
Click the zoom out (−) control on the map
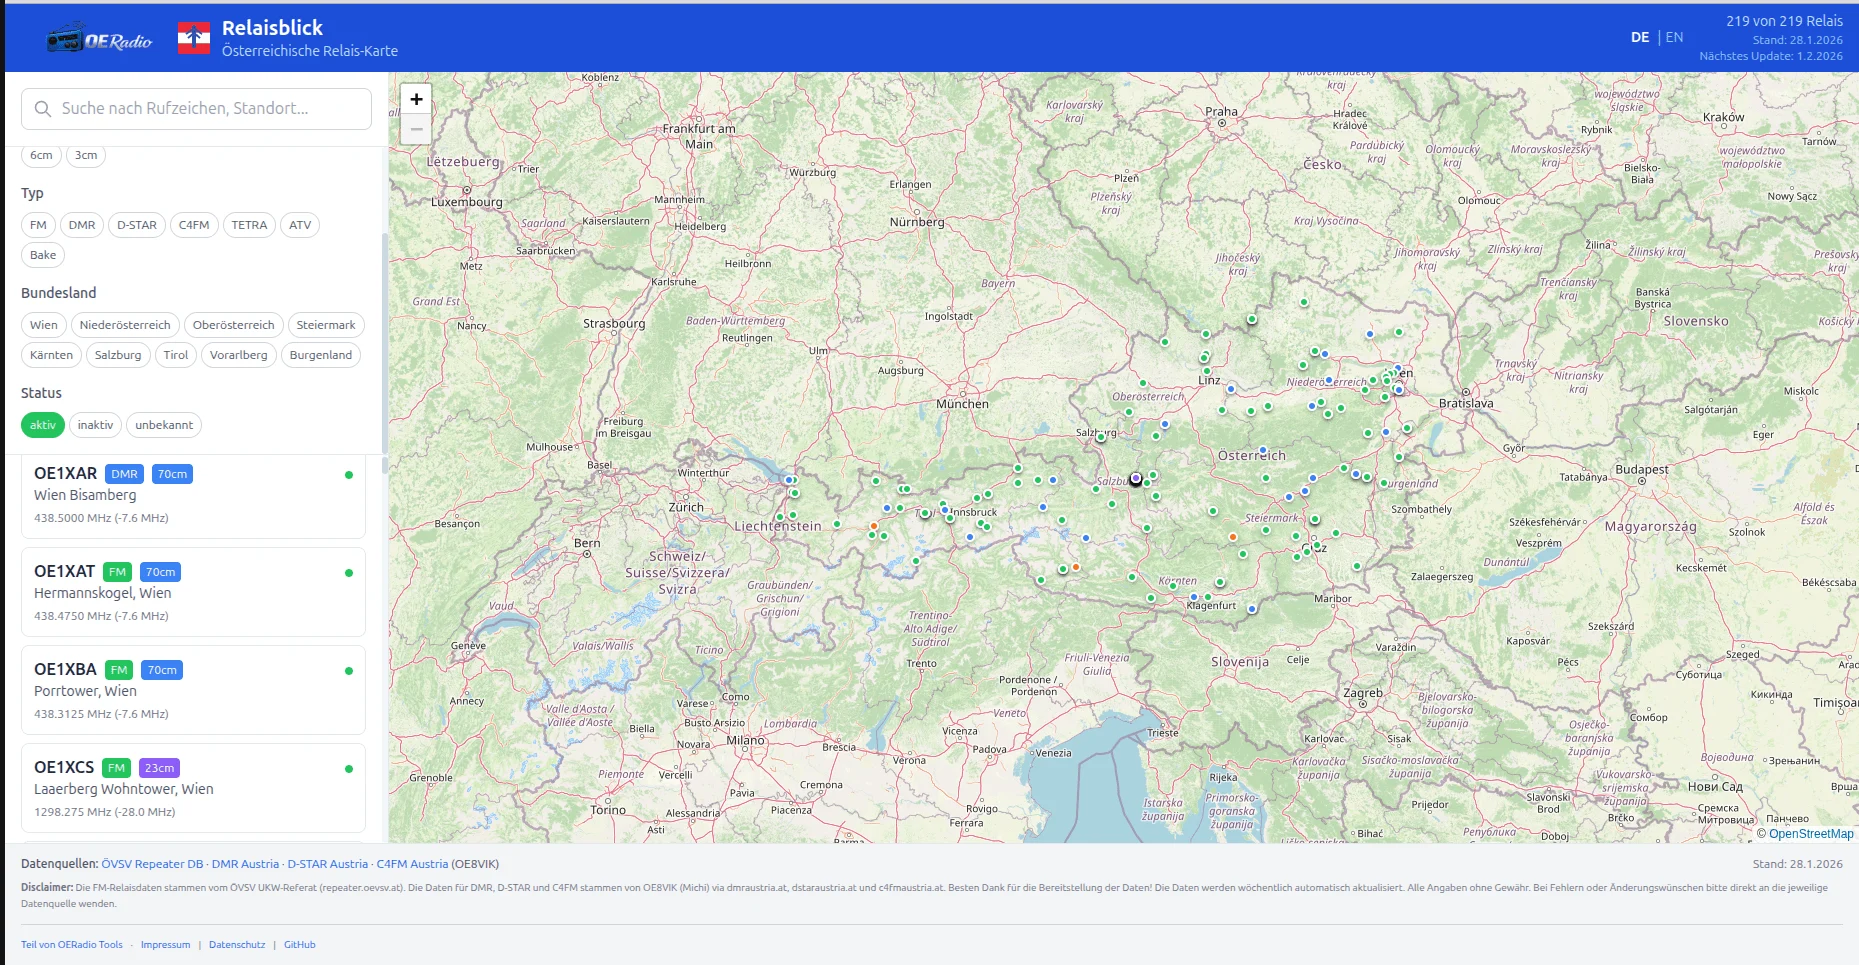pos(416,128)
